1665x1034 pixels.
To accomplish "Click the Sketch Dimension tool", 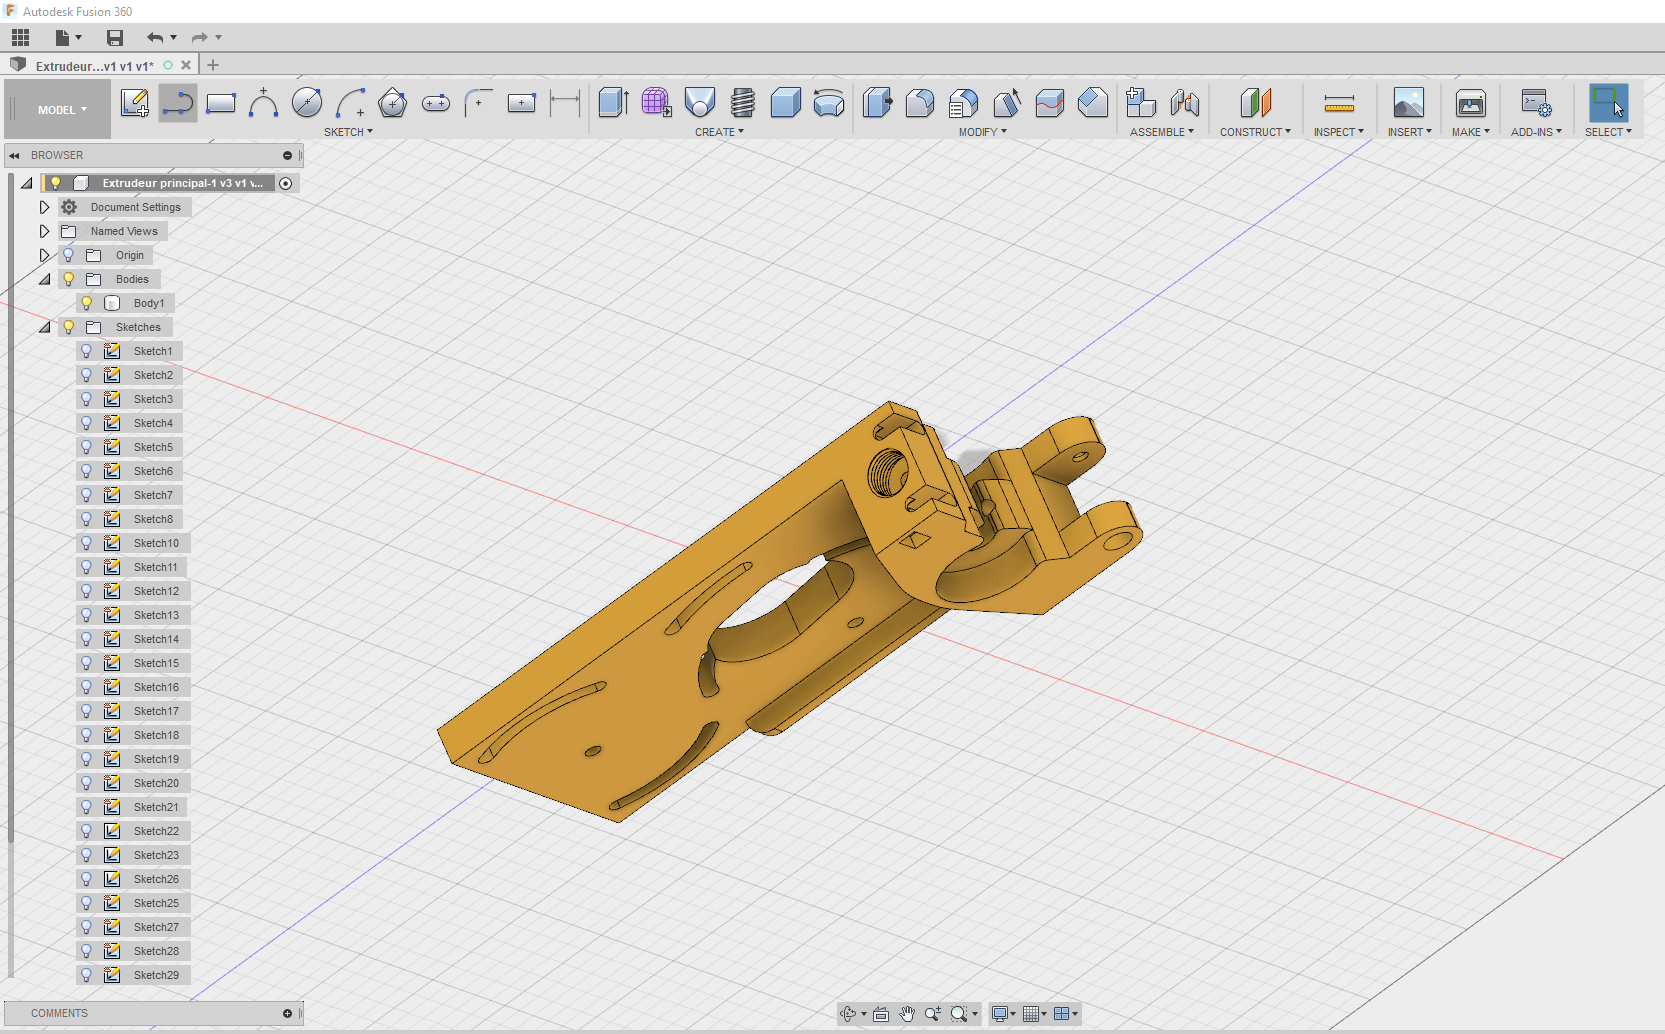I will [565, 103].
